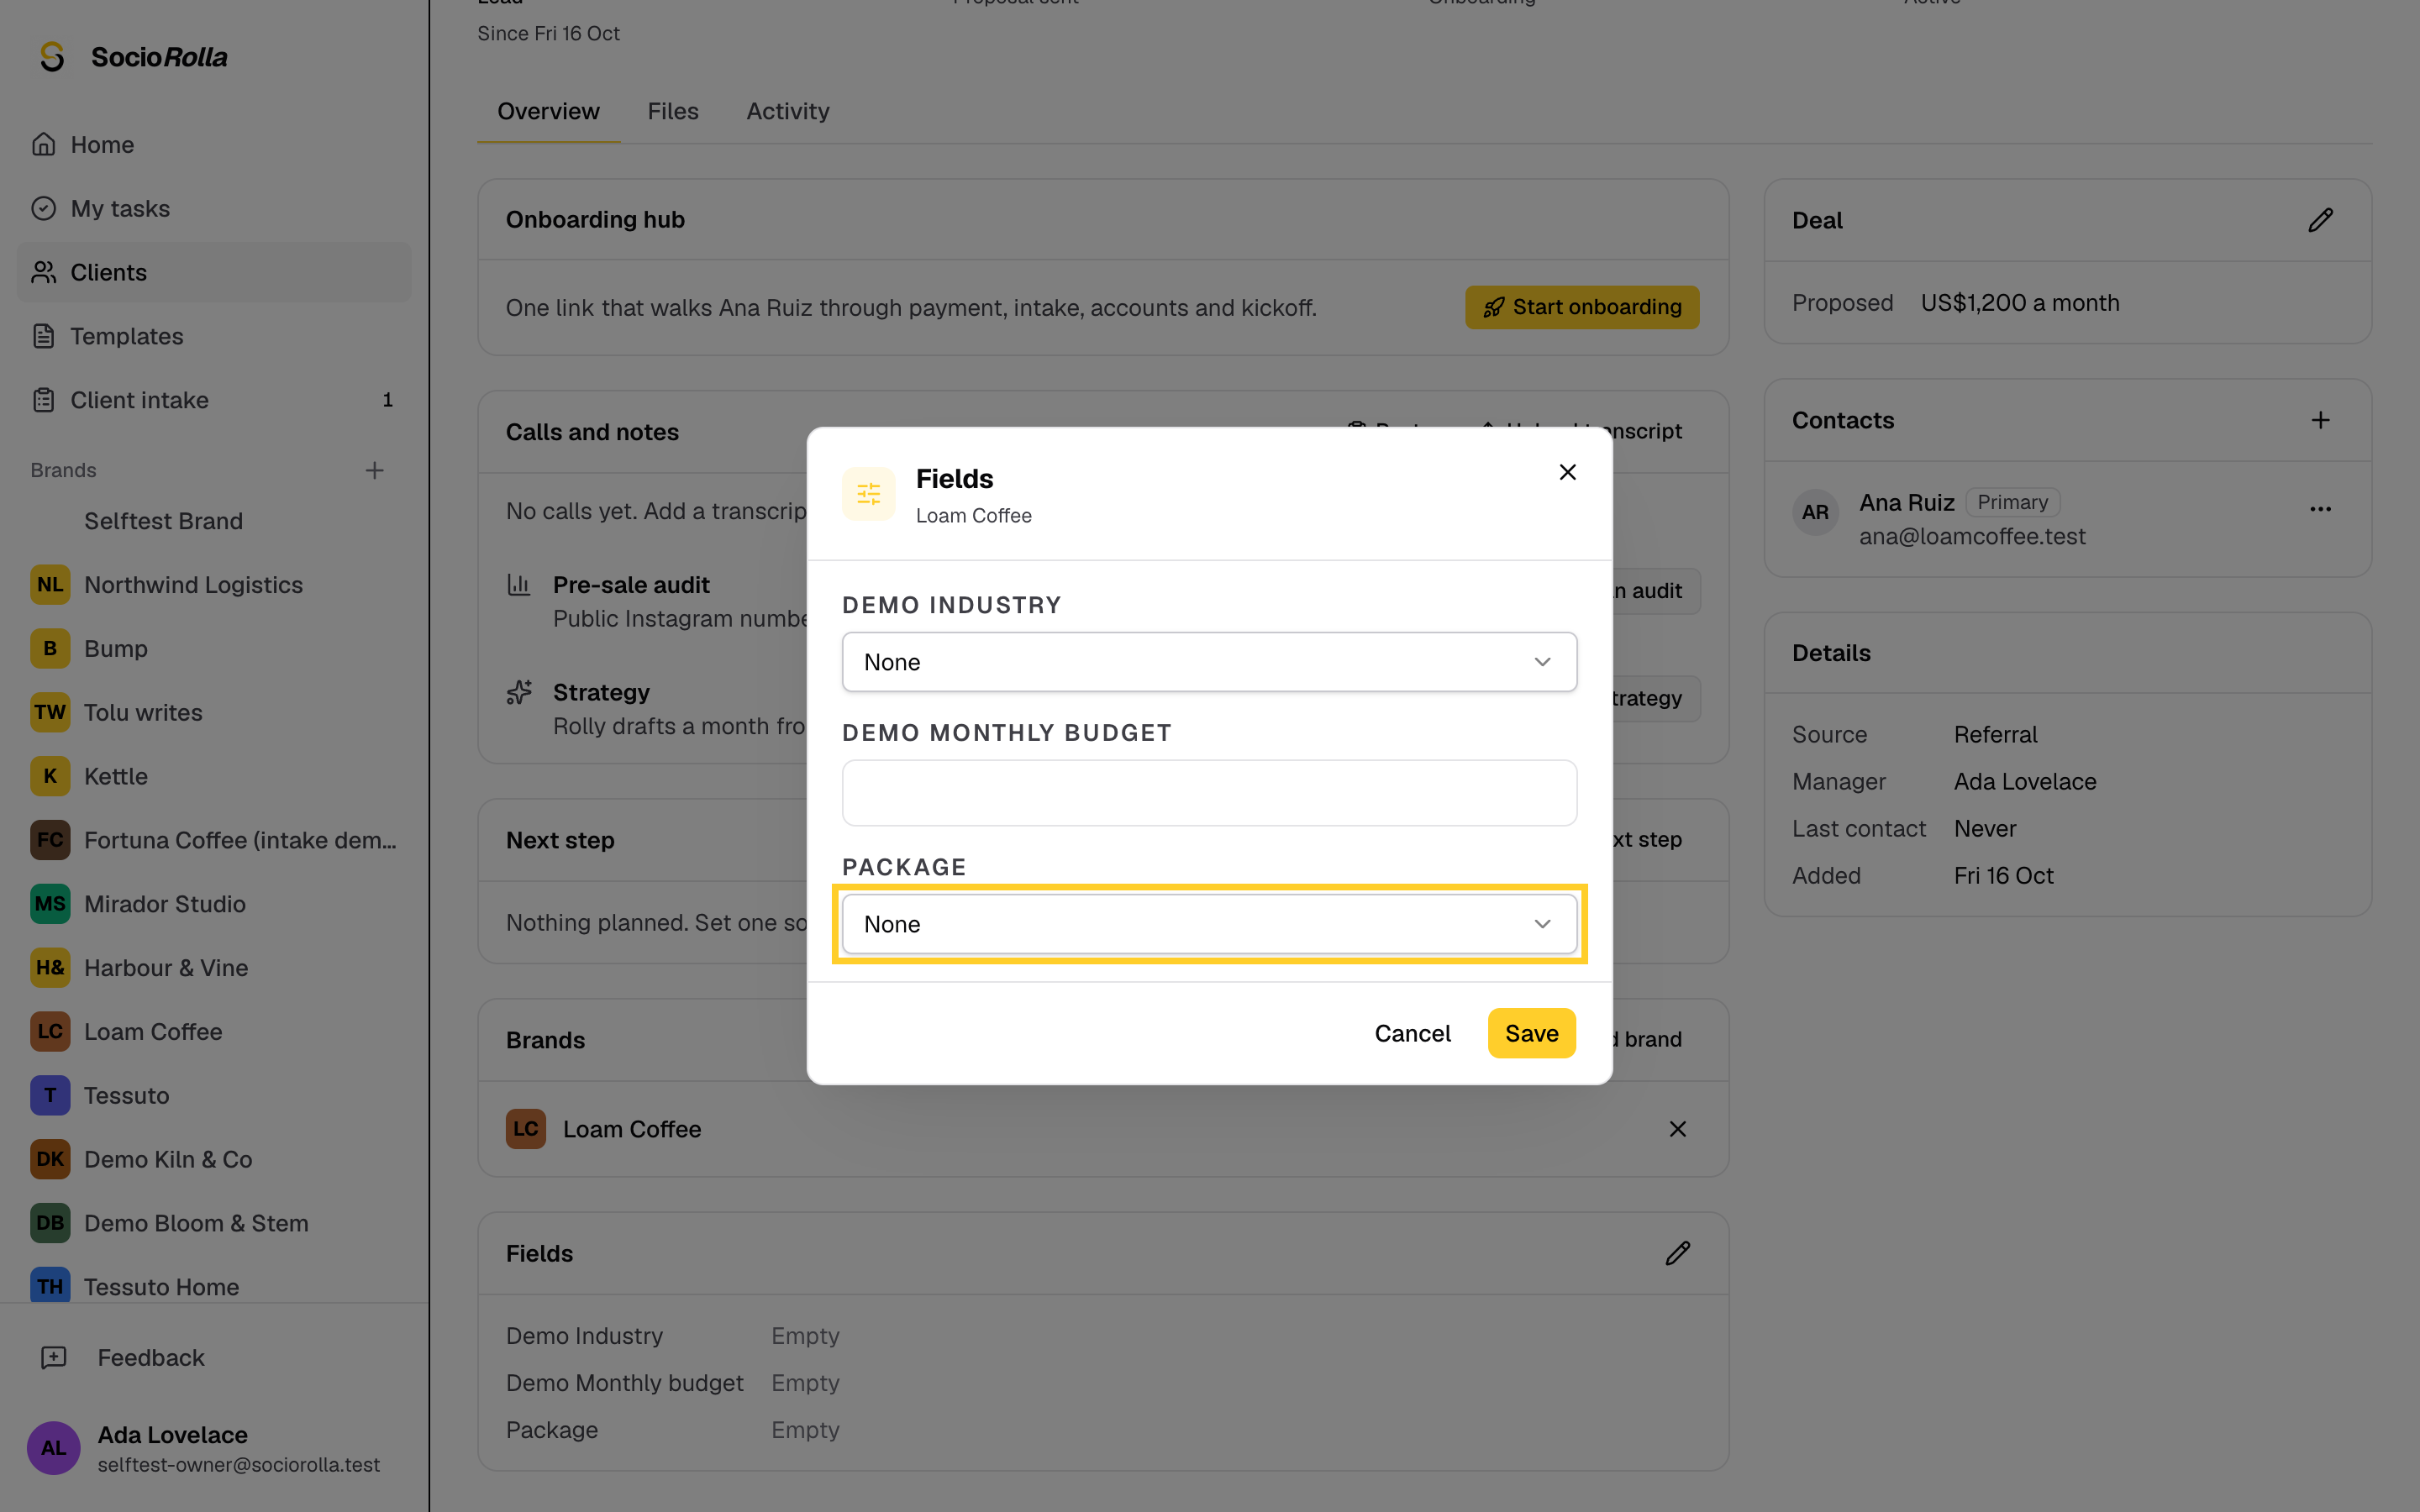Viewport: 2420px width, 1512px height.
Task: Open the Demo Kiln & Co brand
Action: 214,1159
